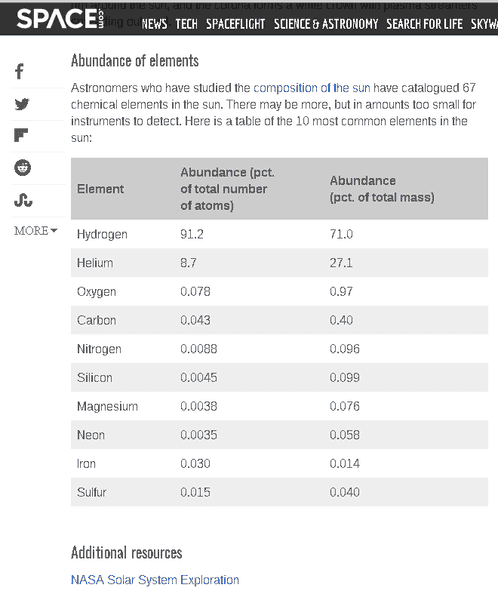The image size is (498, 600).
Task: Click the Flipboard share icon
Action: [21, 135]
